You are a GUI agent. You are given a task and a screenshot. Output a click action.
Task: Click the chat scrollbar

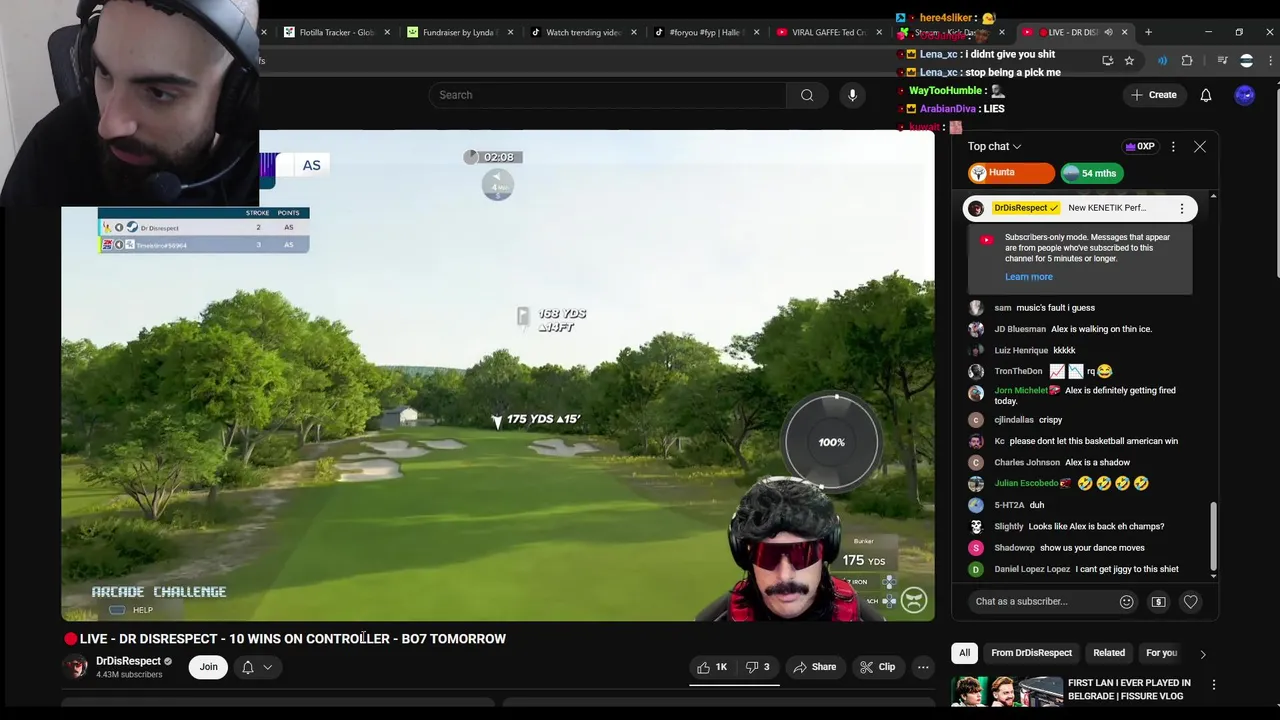point(1214,537)
